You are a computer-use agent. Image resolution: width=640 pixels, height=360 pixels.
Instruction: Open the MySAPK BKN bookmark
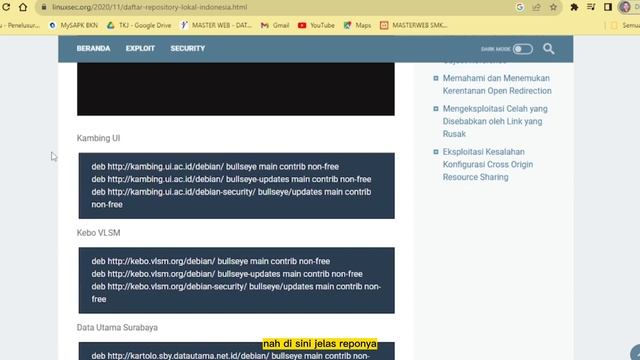74,25
